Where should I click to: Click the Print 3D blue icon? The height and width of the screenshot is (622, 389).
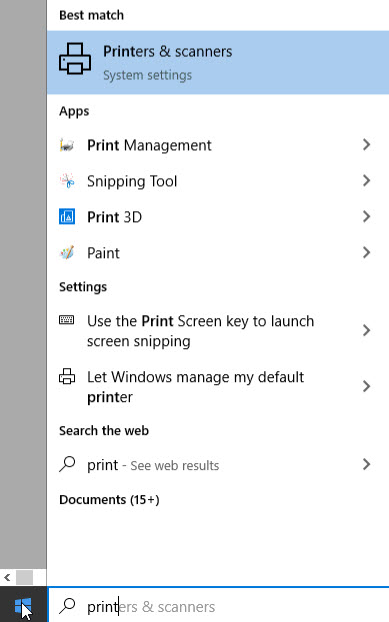(67, 217)
